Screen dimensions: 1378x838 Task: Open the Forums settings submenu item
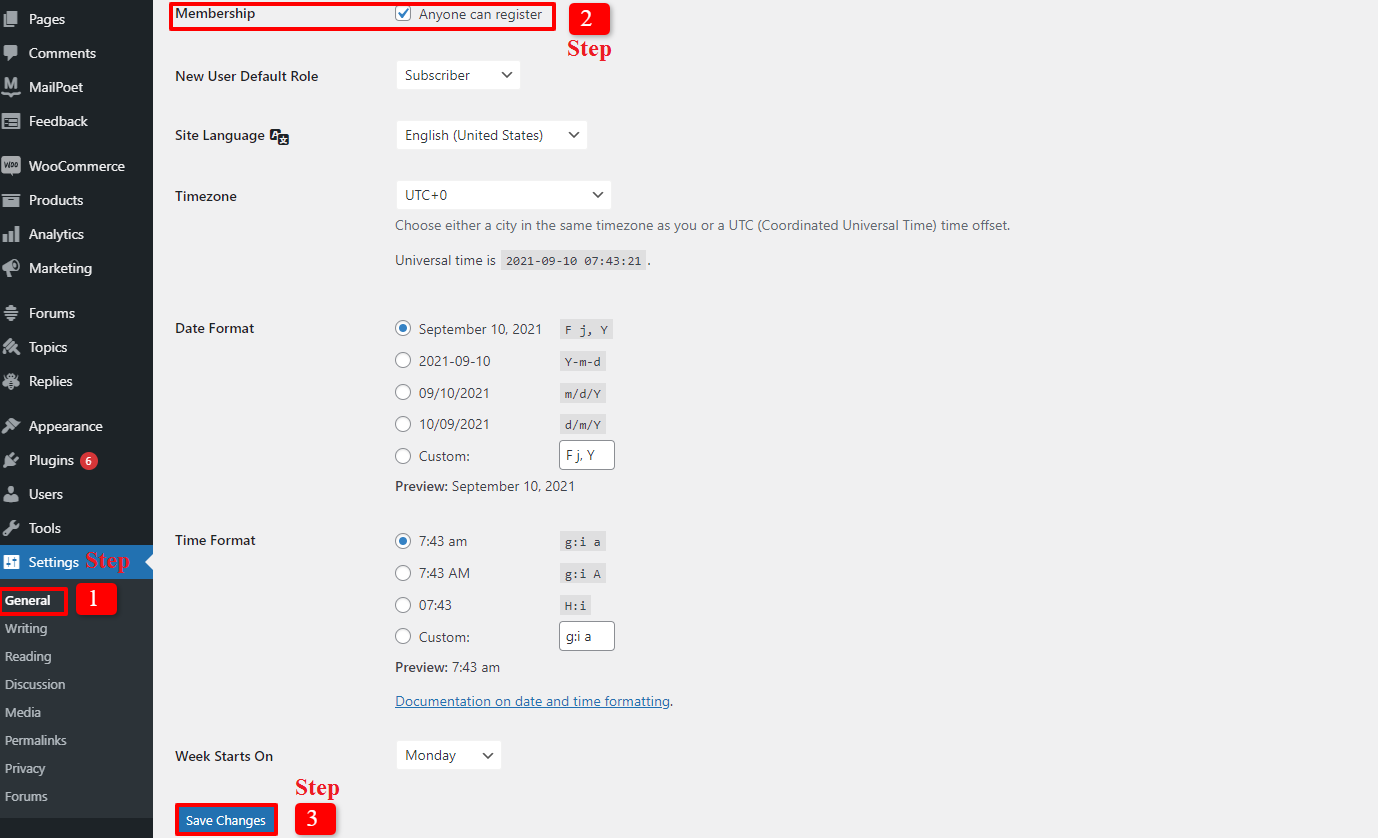click(x=26, y=797)
